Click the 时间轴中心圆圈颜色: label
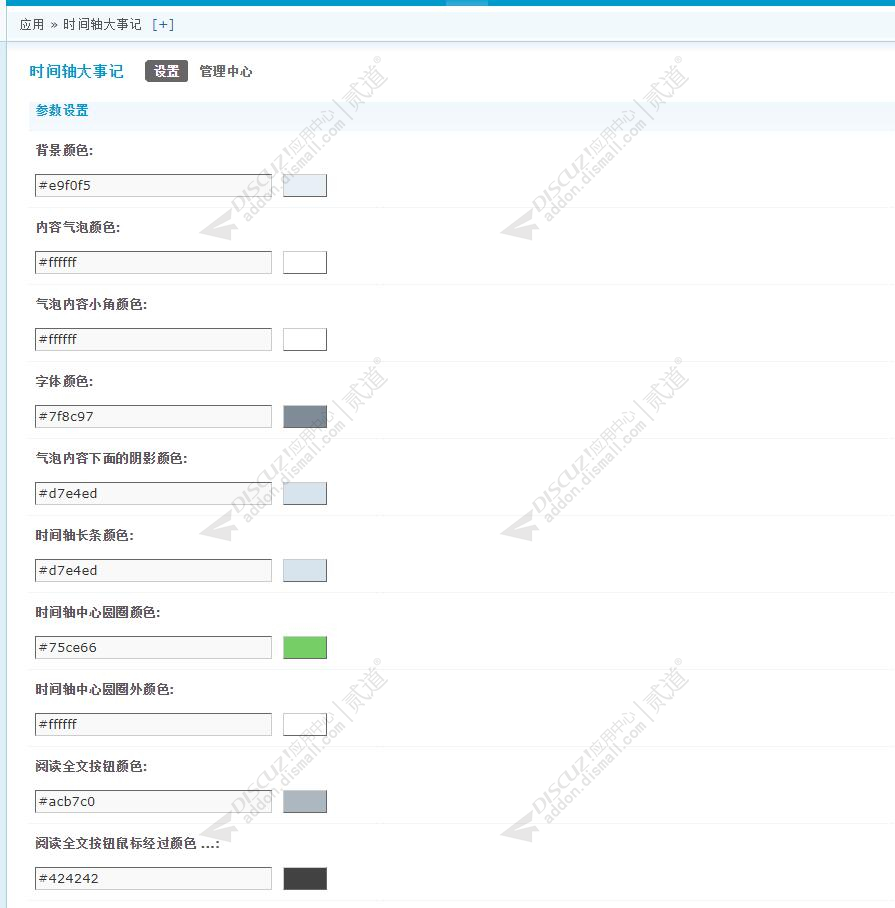Viewport: 895px width, 908px height. pos(98,613)
